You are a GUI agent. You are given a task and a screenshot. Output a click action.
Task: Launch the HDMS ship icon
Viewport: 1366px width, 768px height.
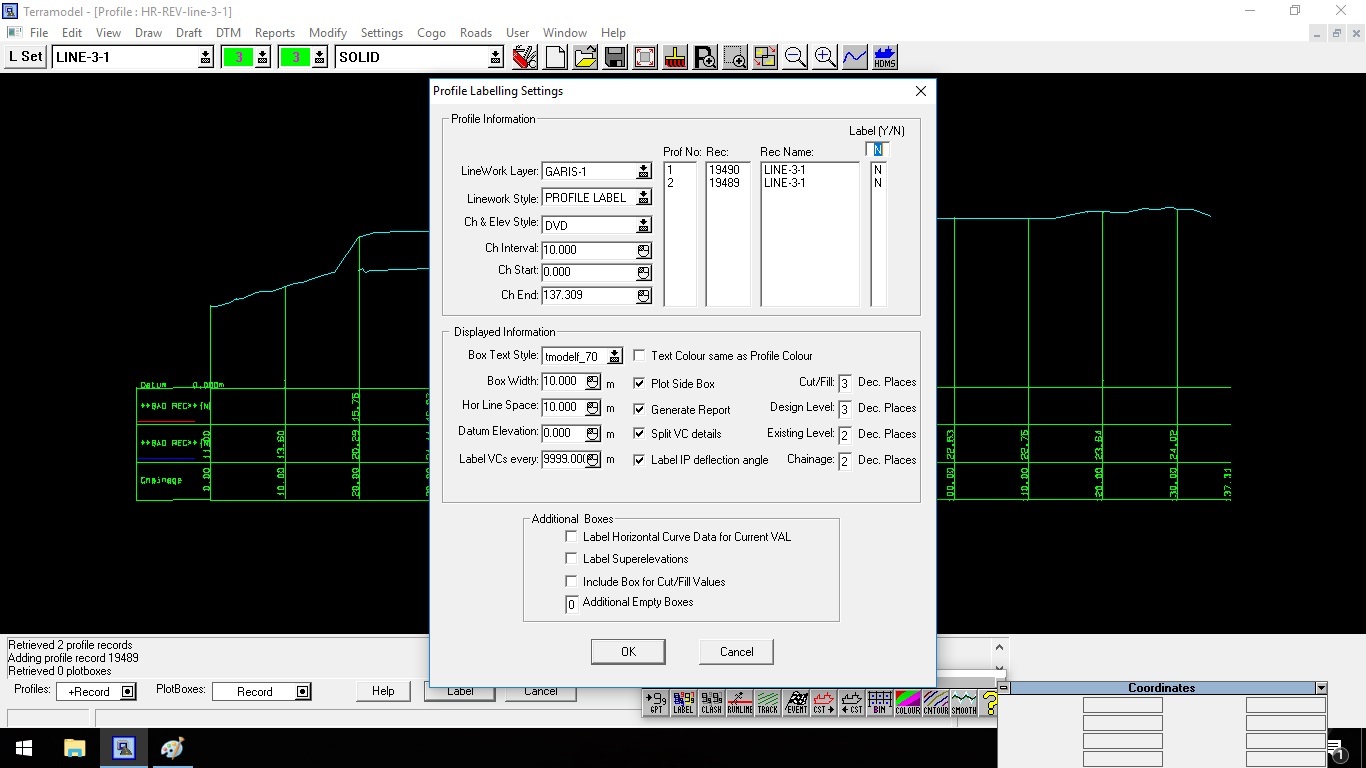[x=885, y=57]
